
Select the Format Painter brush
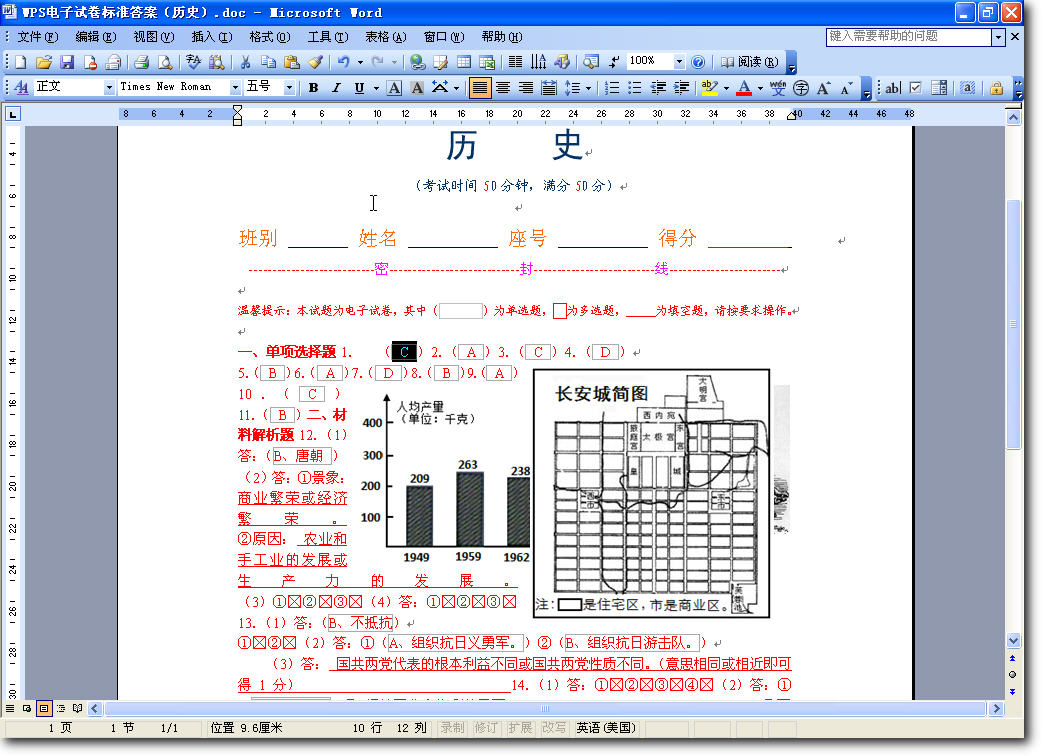(315, 63)
